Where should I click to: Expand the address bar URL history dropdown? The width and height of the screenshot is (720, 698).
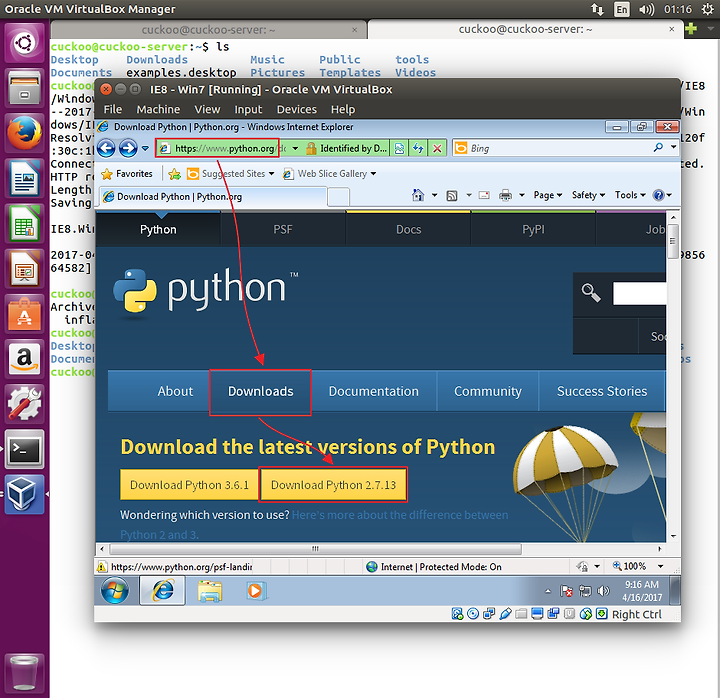[295, 148]
